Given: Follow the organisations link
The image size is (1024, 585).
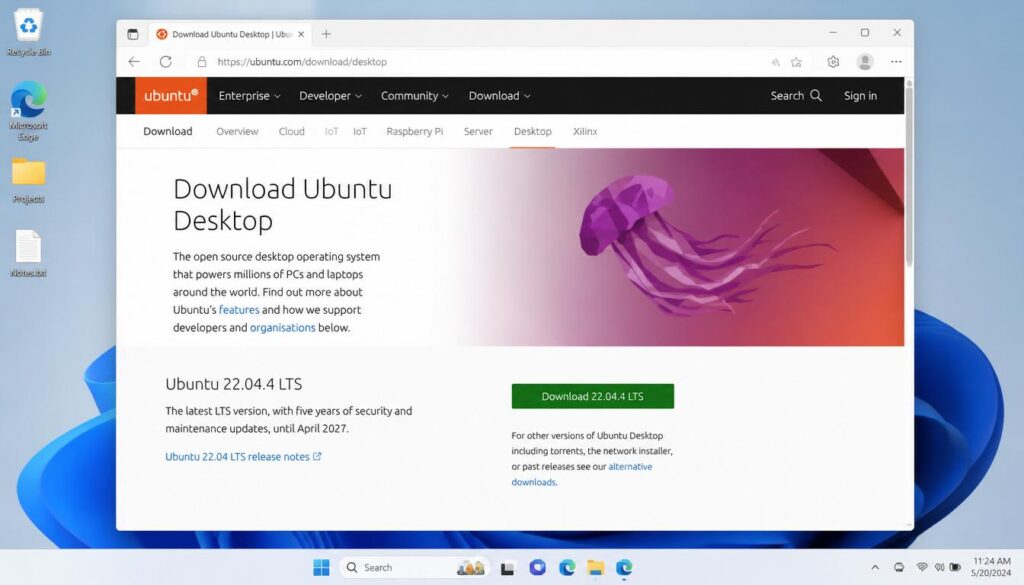Looking at the screenshot, I should click(282, 327).
